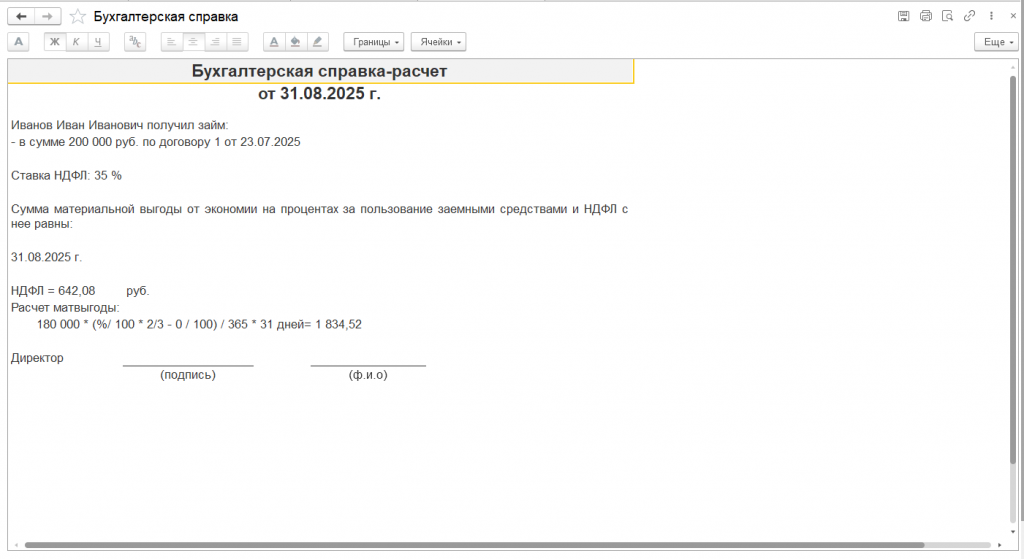Print the document with the printer icon
Image resolution: width=1024 pixels, height=559 pixels.
(x=925, y=16)
